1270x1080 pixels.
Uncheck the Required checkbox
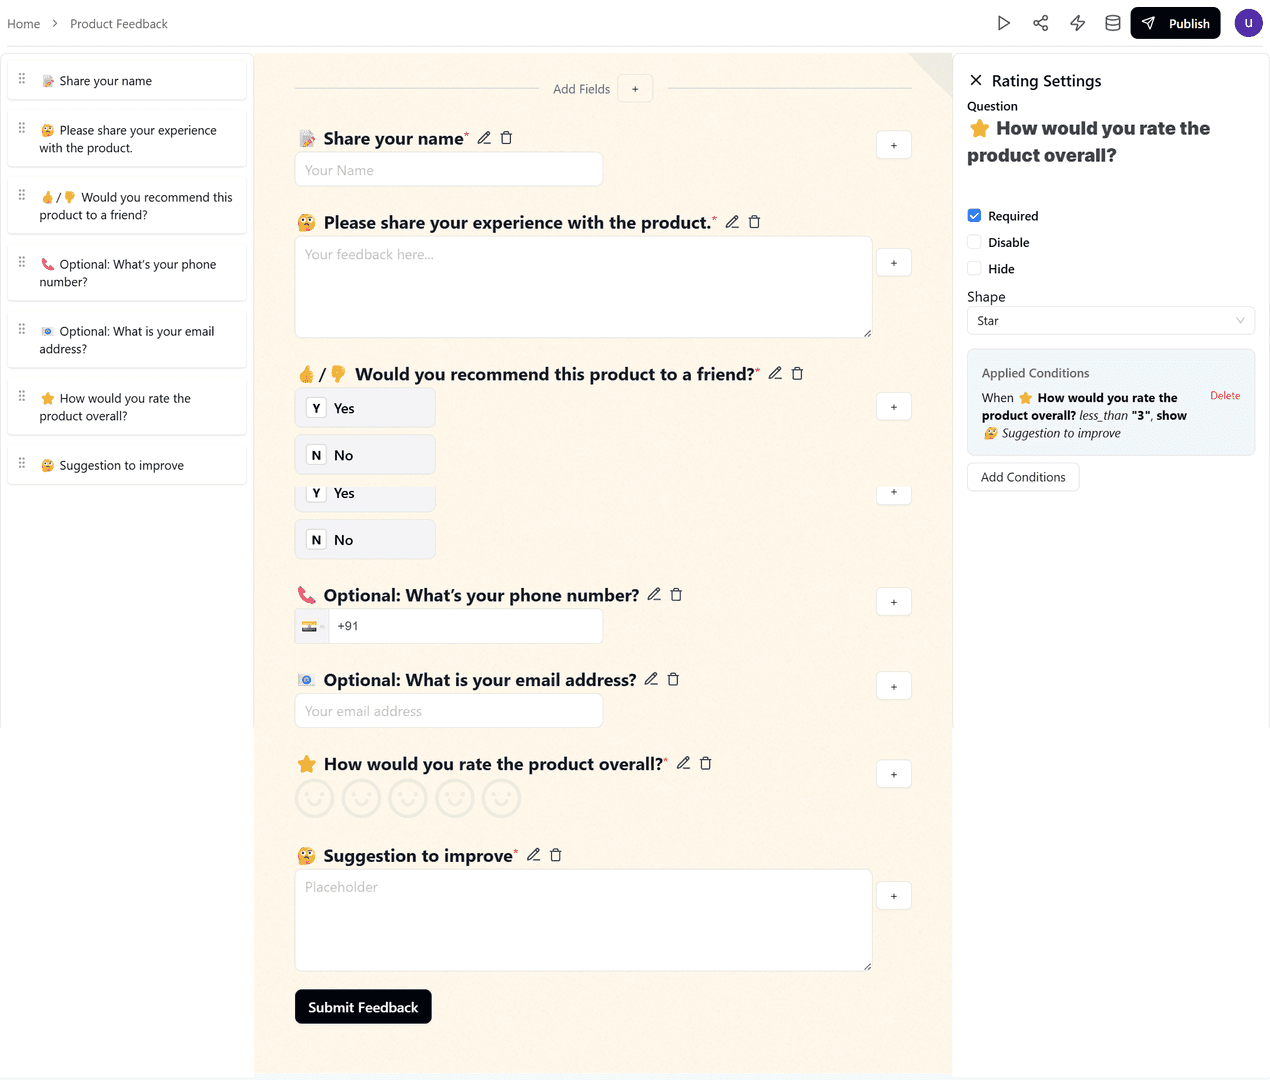tap(974, 216)
